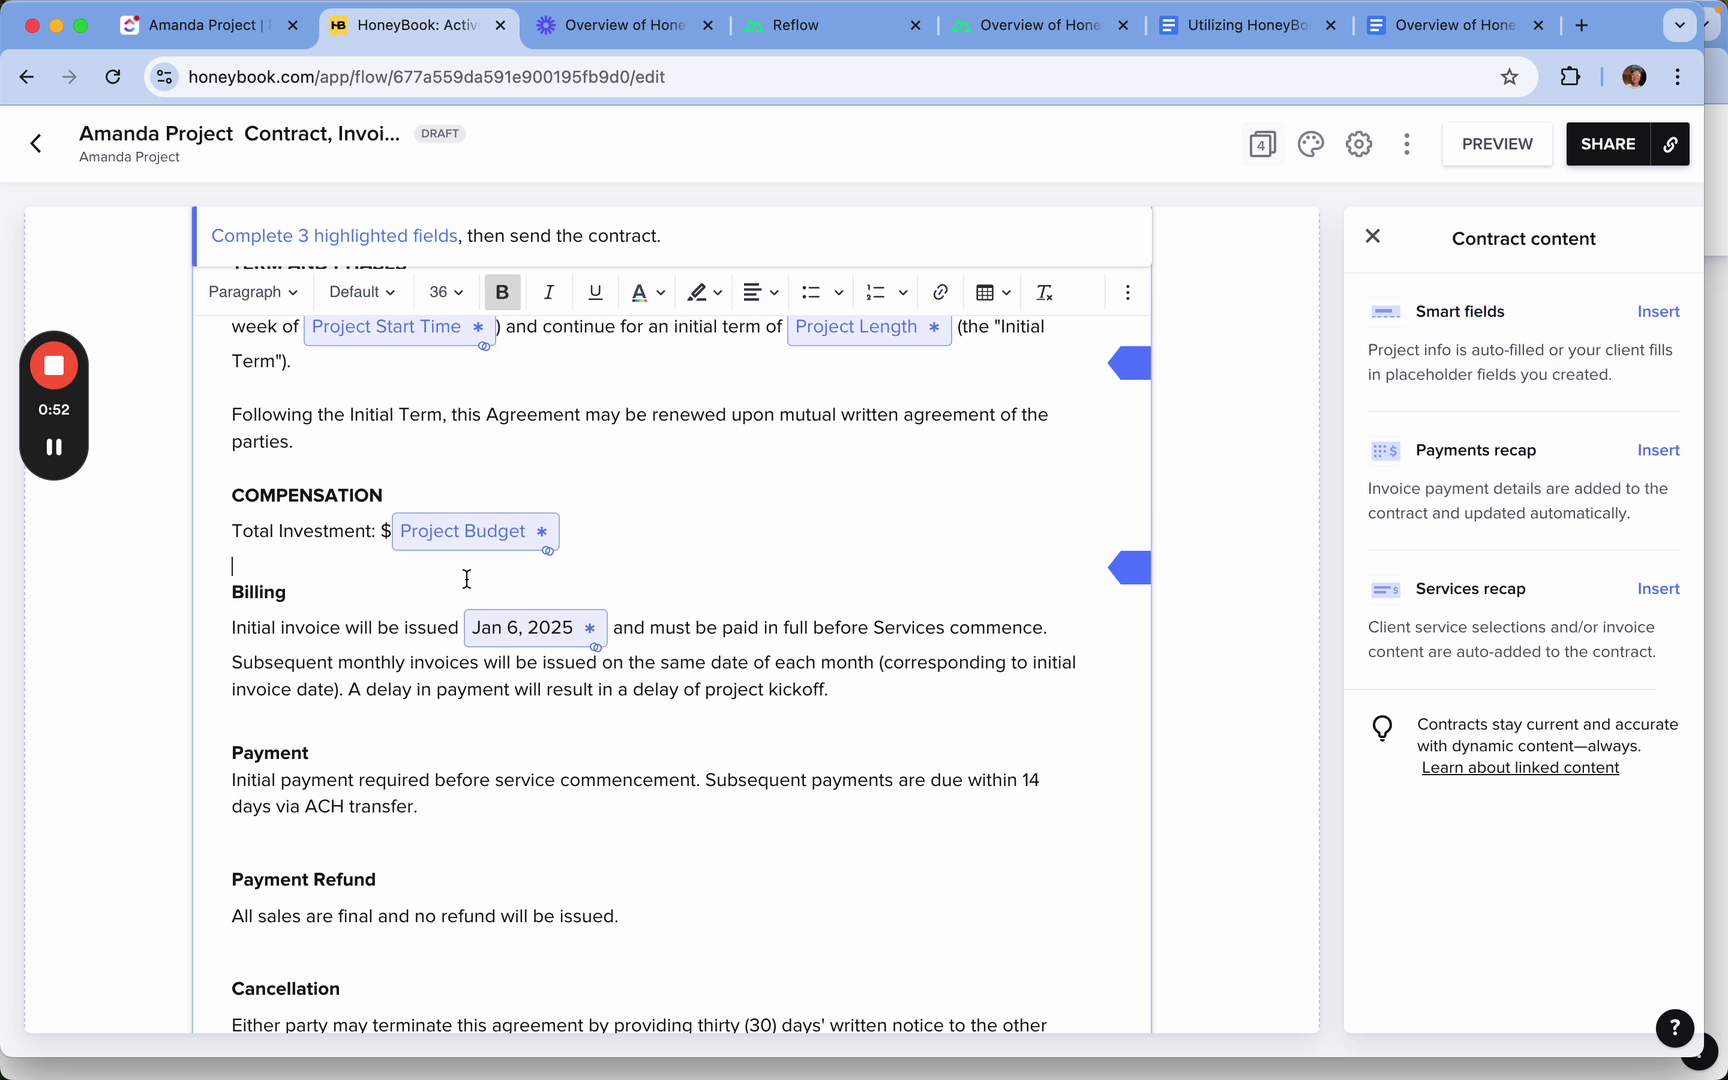Viewport: 1728px width, 1080px height.
Task: Open the help question mark button
Action: (x=1674, y=1027)
